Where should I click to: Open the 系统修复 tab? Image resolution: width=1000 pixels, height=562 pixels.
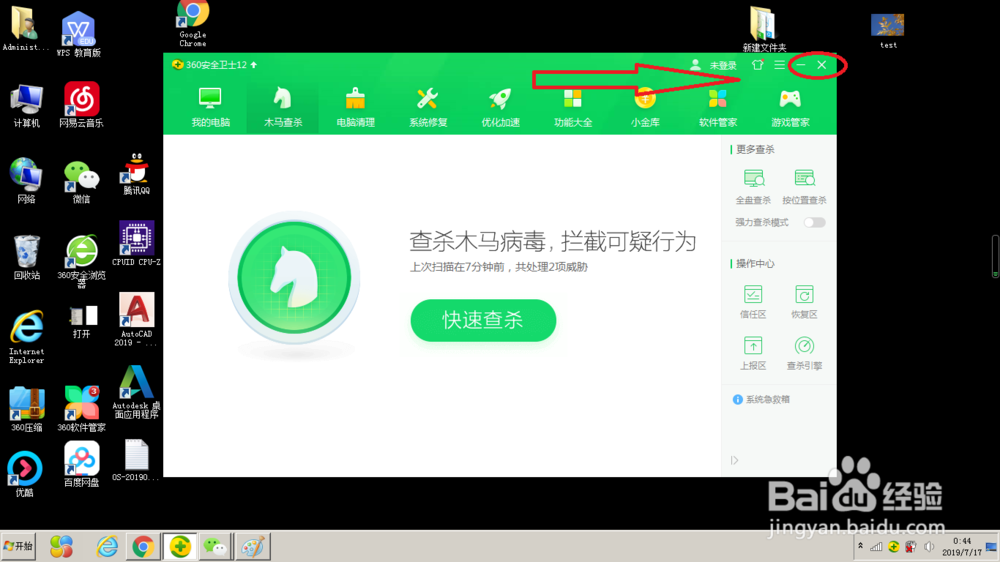coord(428,107)
